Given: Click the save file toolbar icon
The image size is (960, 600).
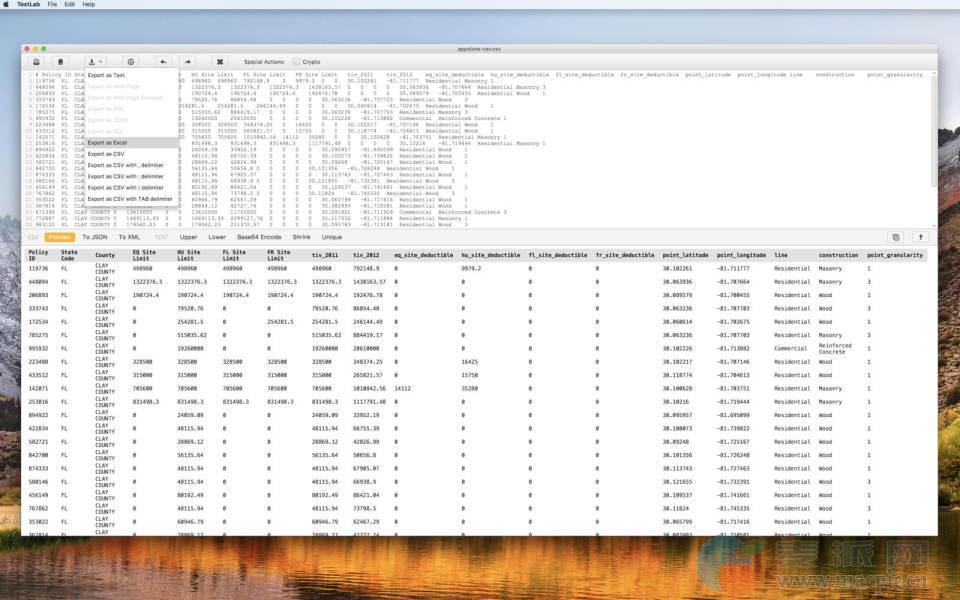Looking at the screenshot, I should click(x=36, y=61).
